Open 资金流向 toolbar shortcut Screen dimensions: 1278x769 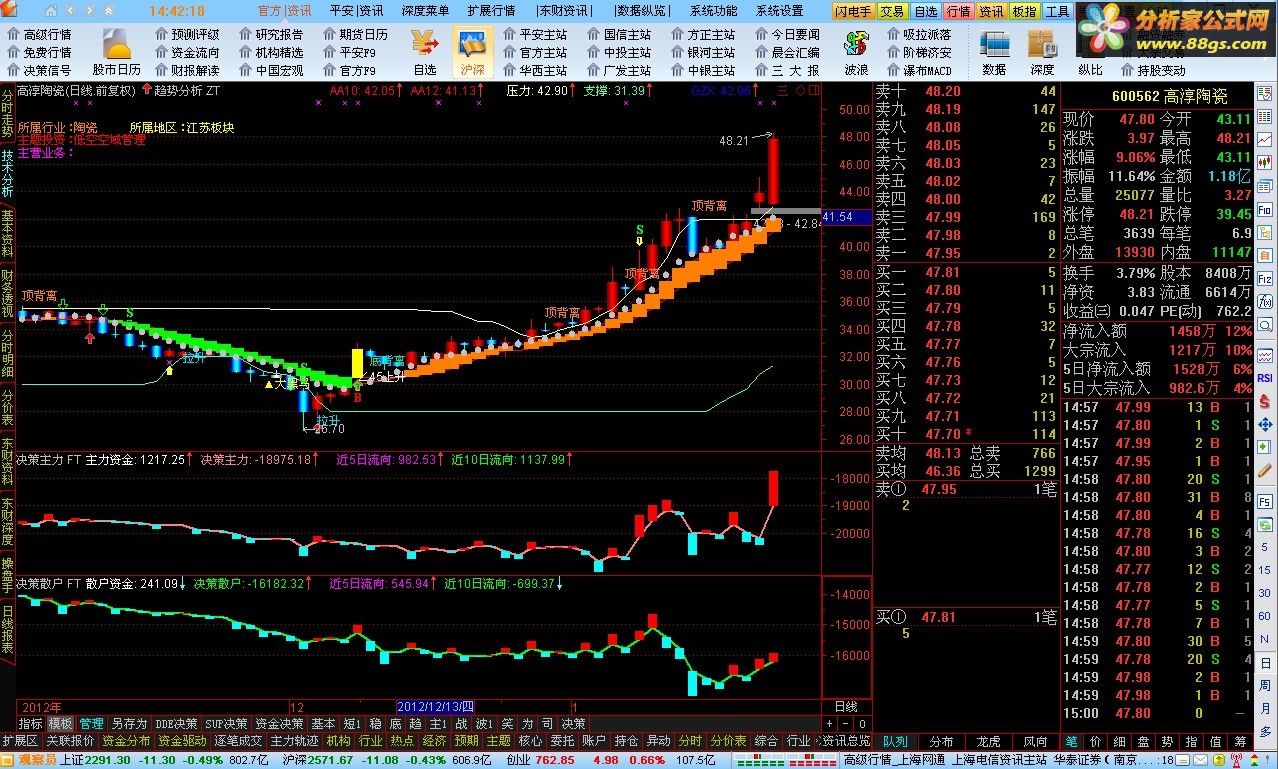(185, 52)
